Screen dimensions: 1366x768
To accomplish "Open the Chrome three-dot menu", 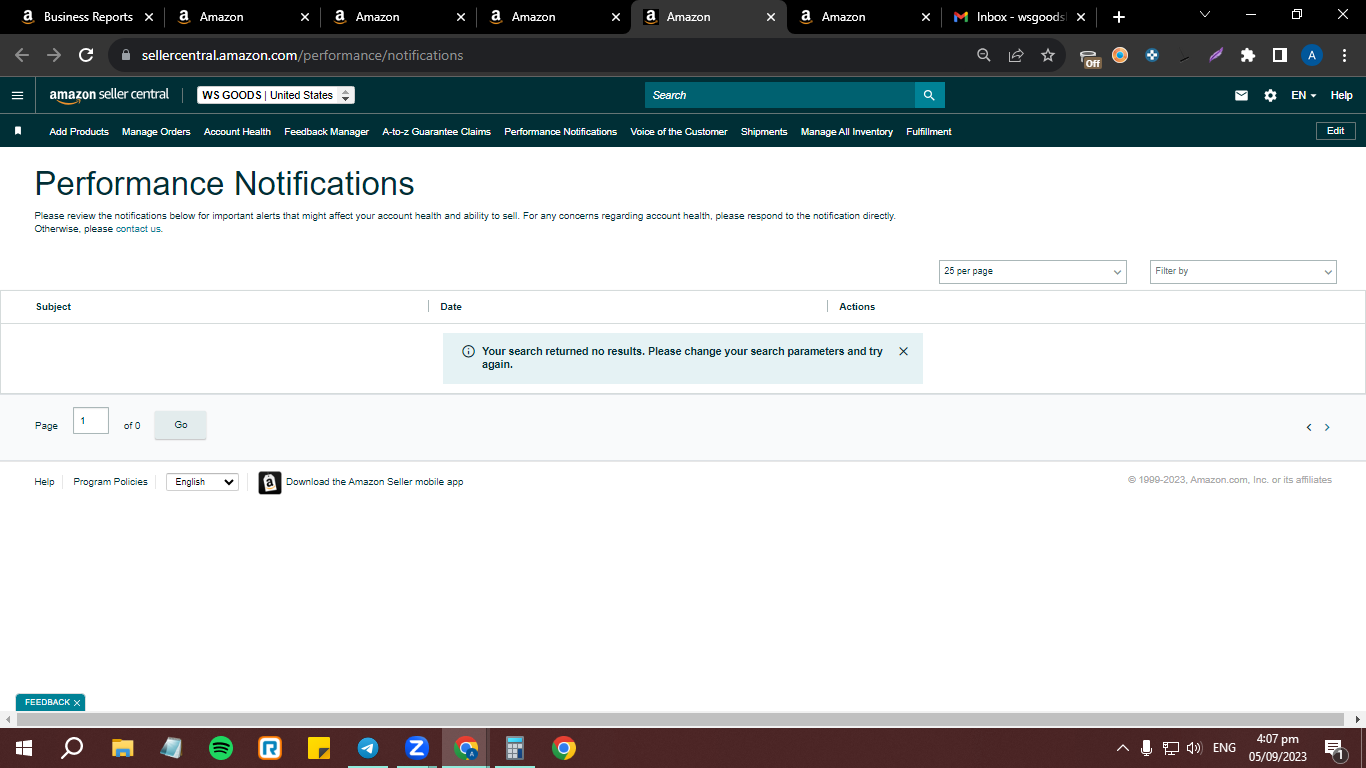I will (x=1344, y=55).
